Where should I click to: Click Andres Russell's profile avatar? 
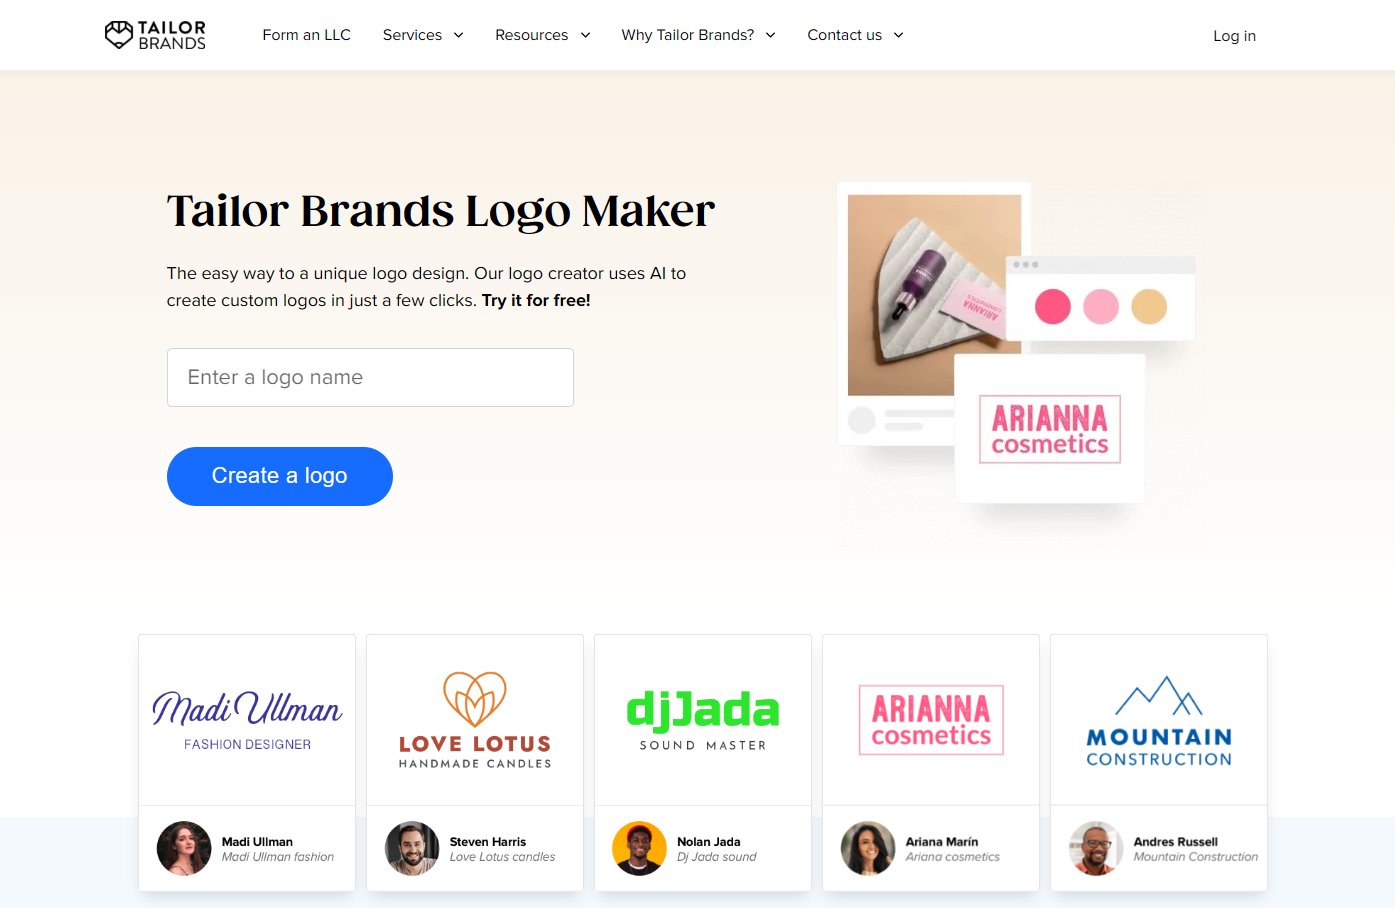click(1096, 848)
